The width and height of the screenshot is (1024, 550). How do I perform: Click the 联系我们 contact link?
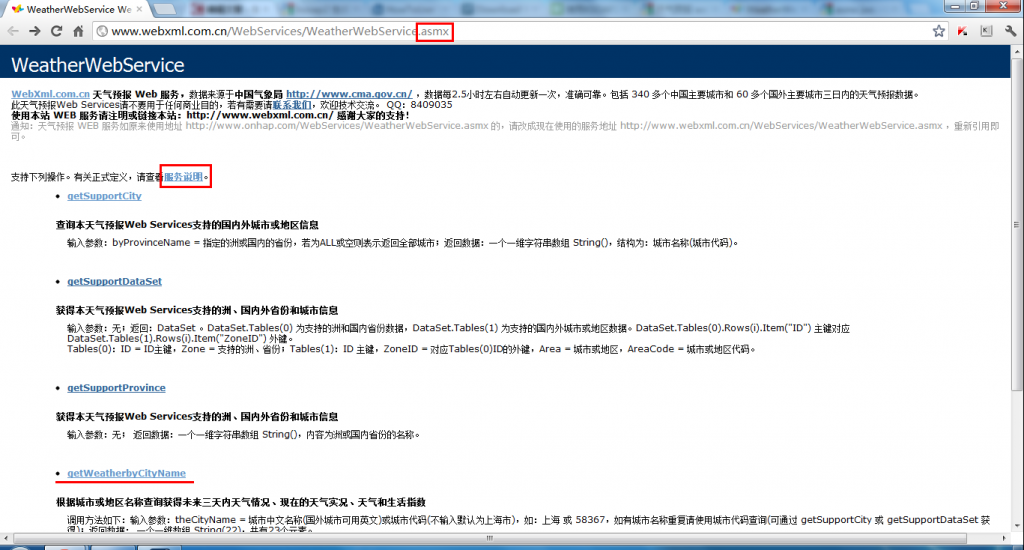click(x=292, y=105)
